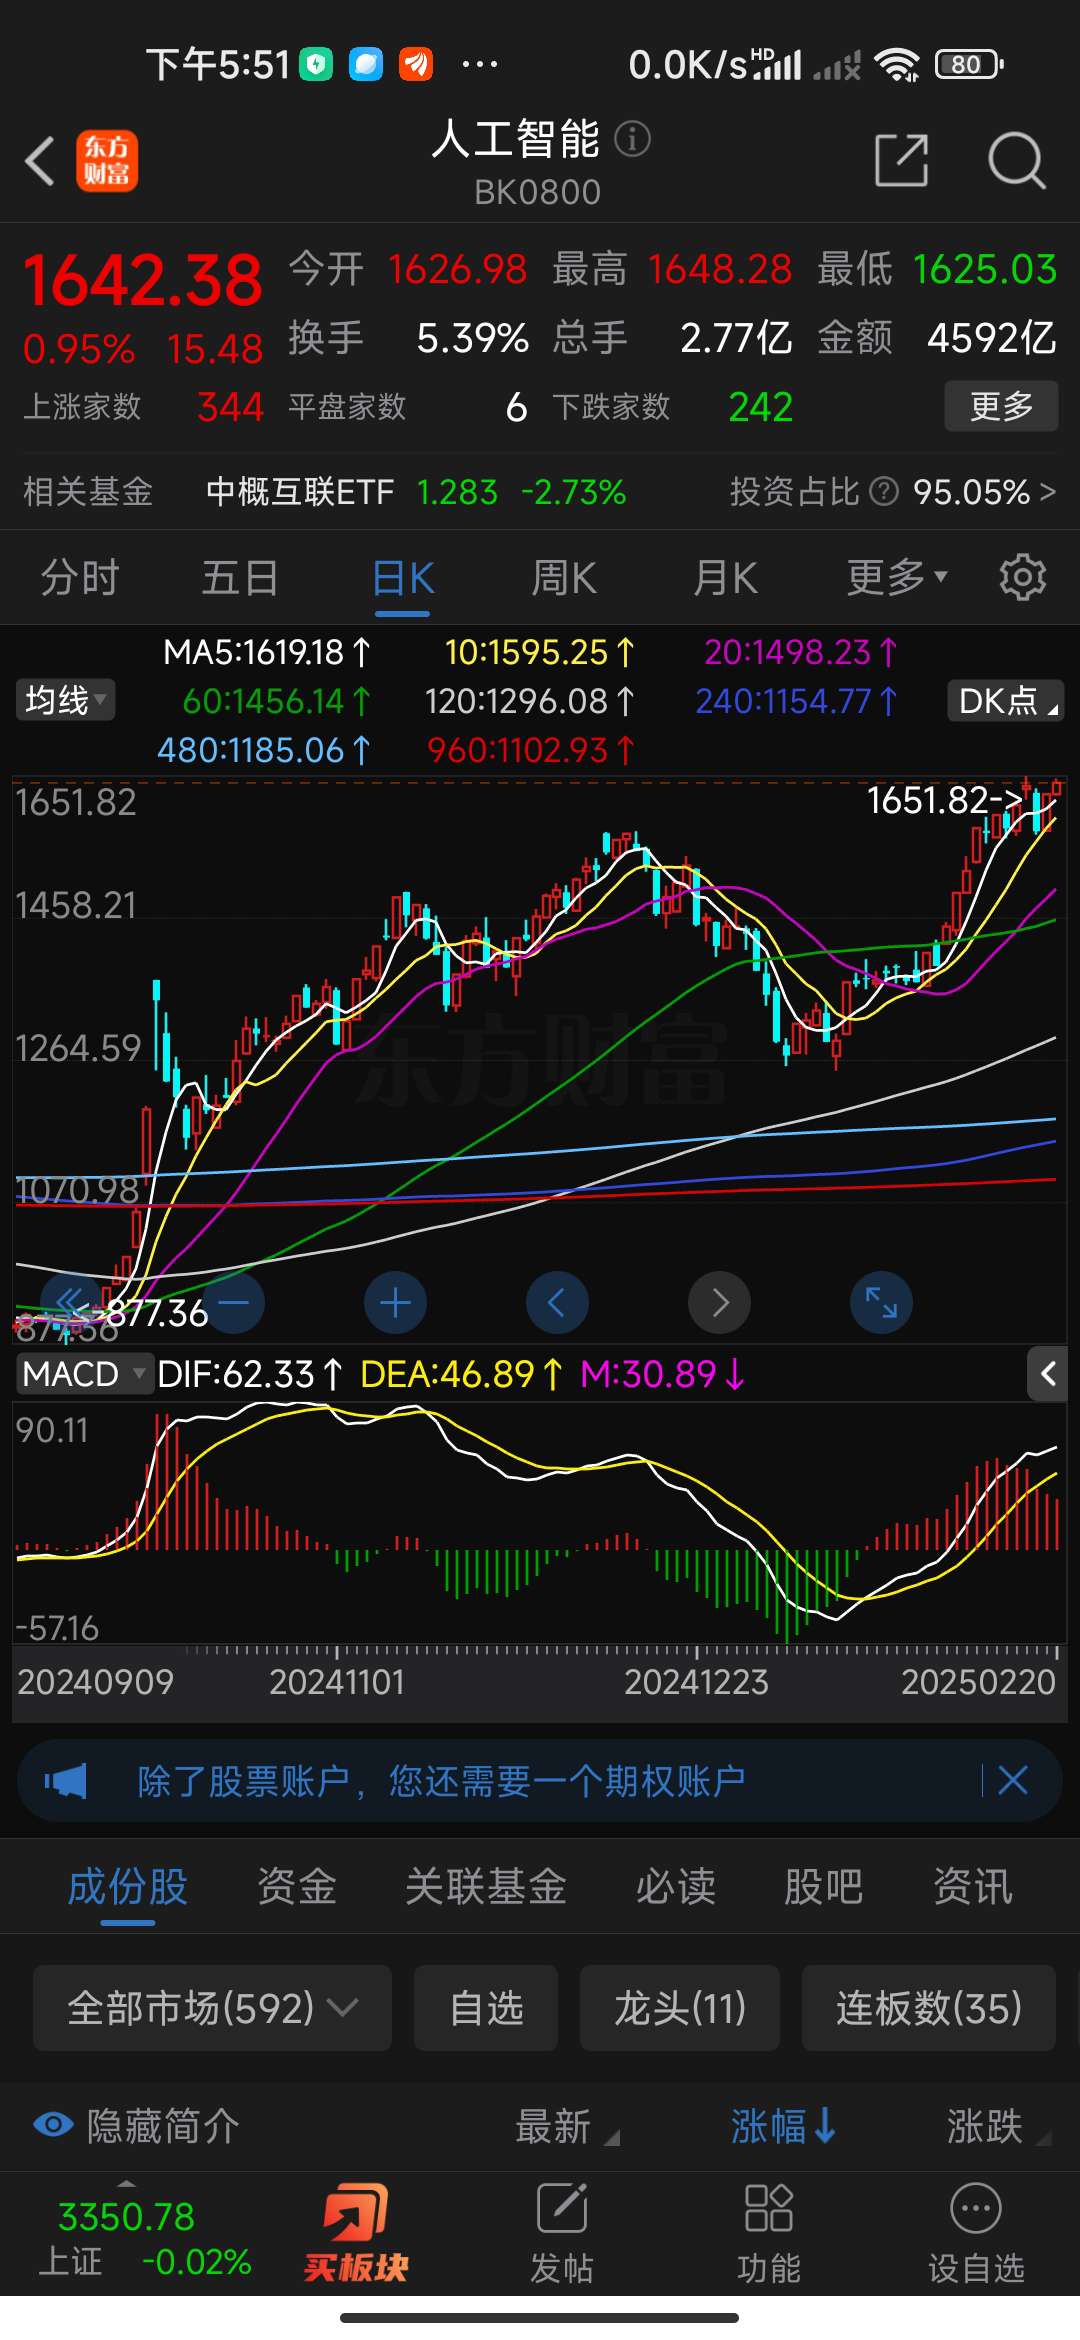The height and width of the screenshot is (2340, 1080).
Task: Show info icon next to 人工智能
Action: (632, 139)
